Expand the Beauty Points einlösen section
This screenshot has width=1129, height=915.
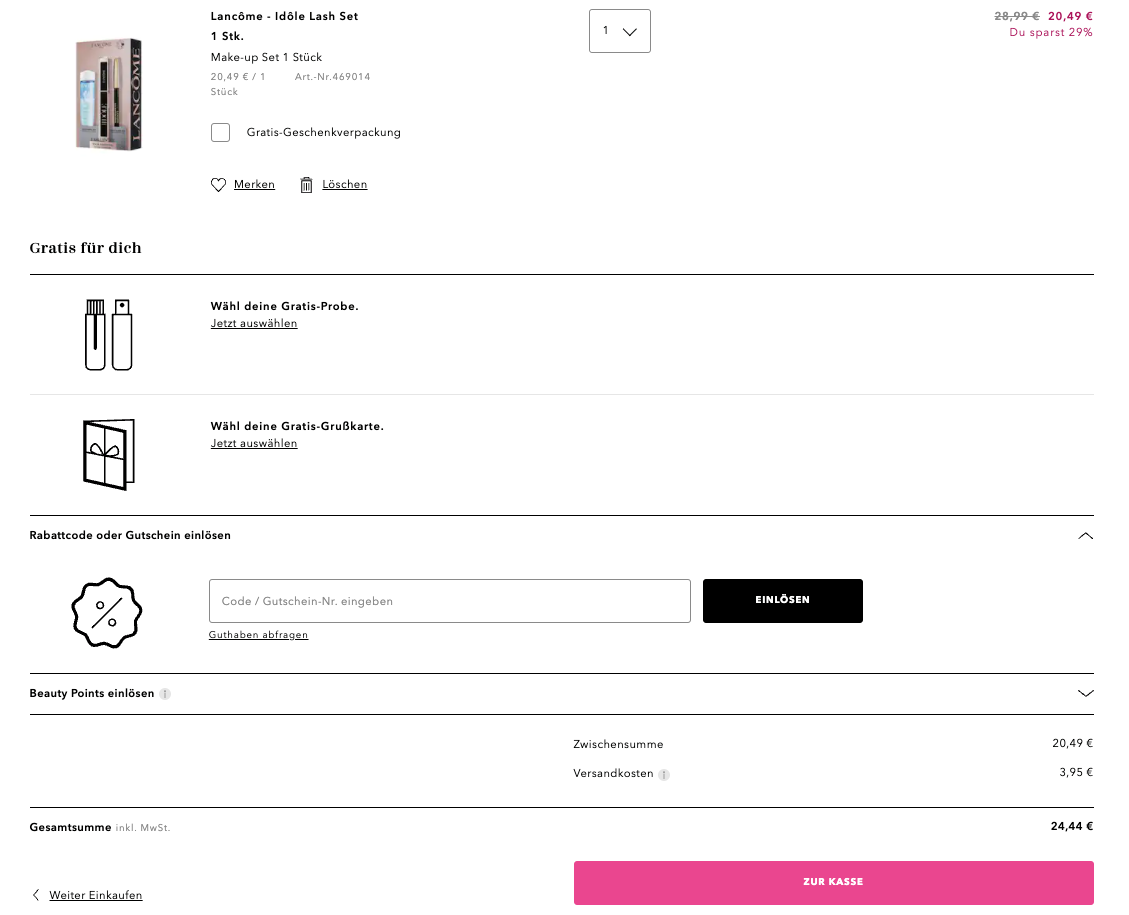tap(1085, 693)
